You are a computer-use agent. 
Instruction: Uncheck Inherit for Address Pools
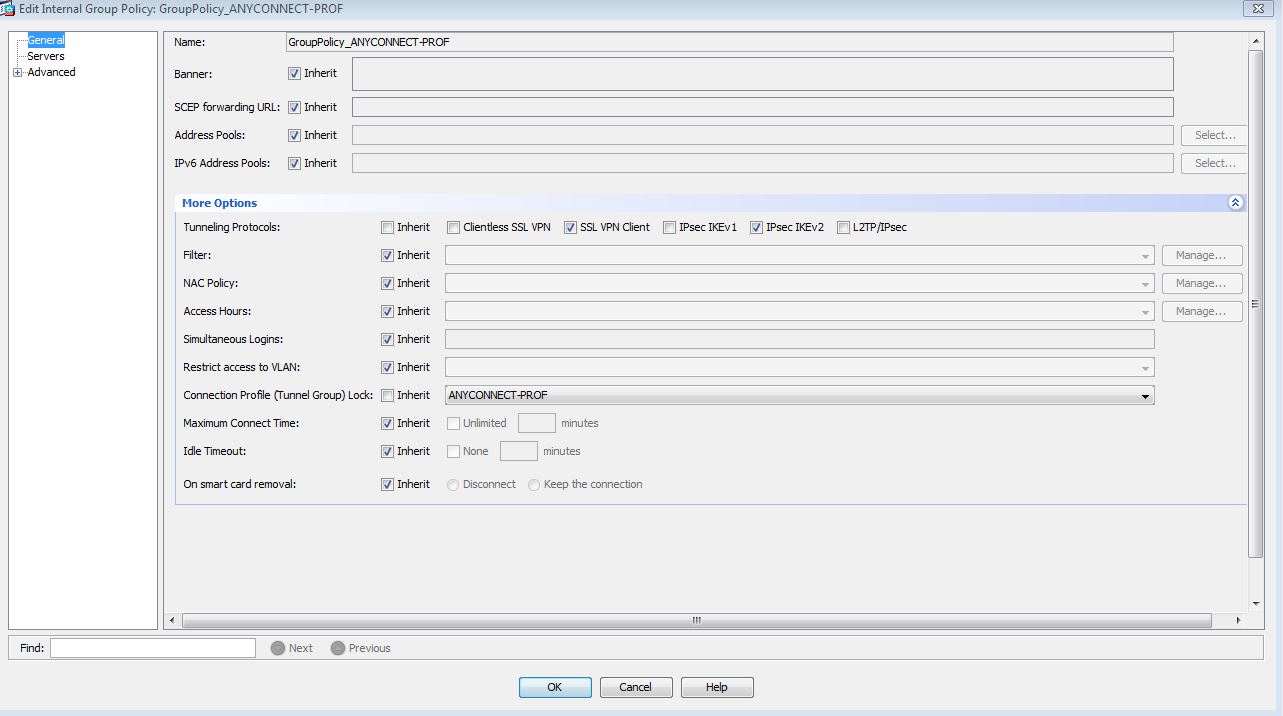[x=294, y=135]
